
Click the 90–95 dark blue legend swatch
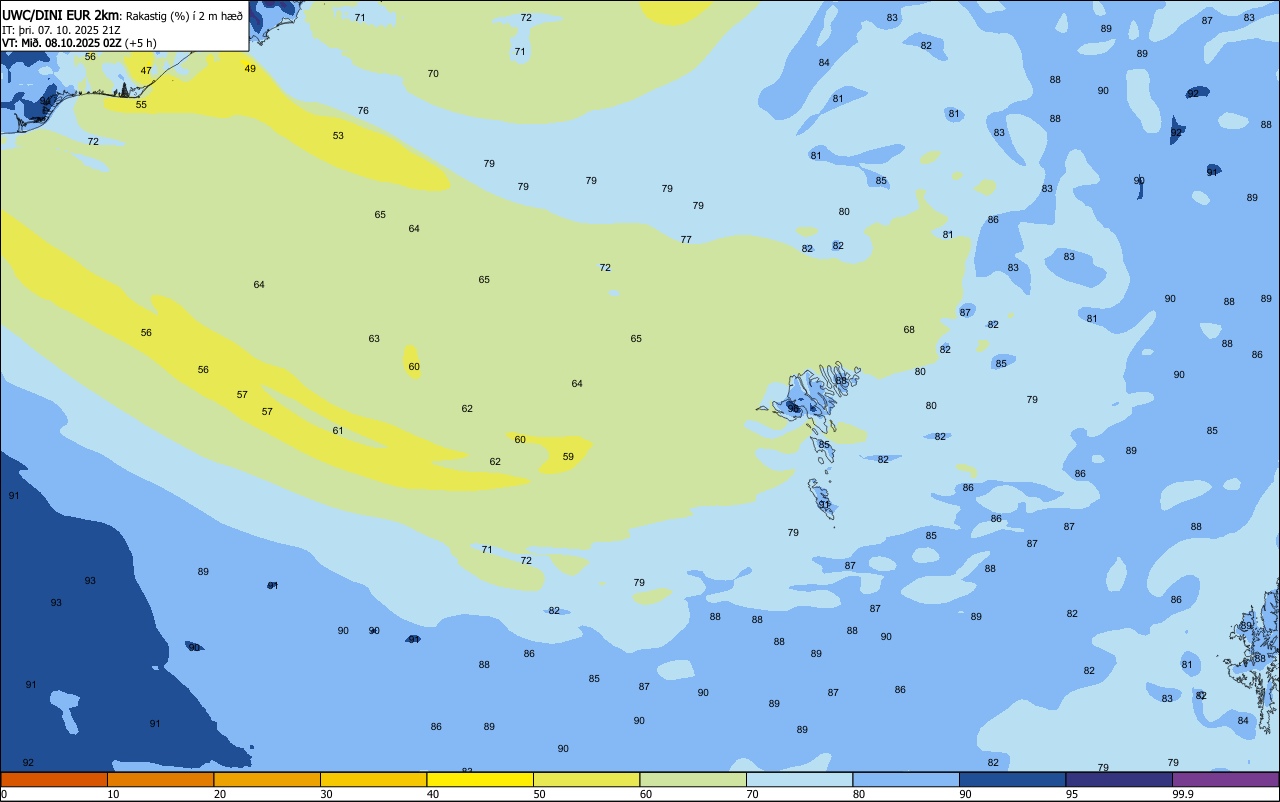pos(1012,779)
